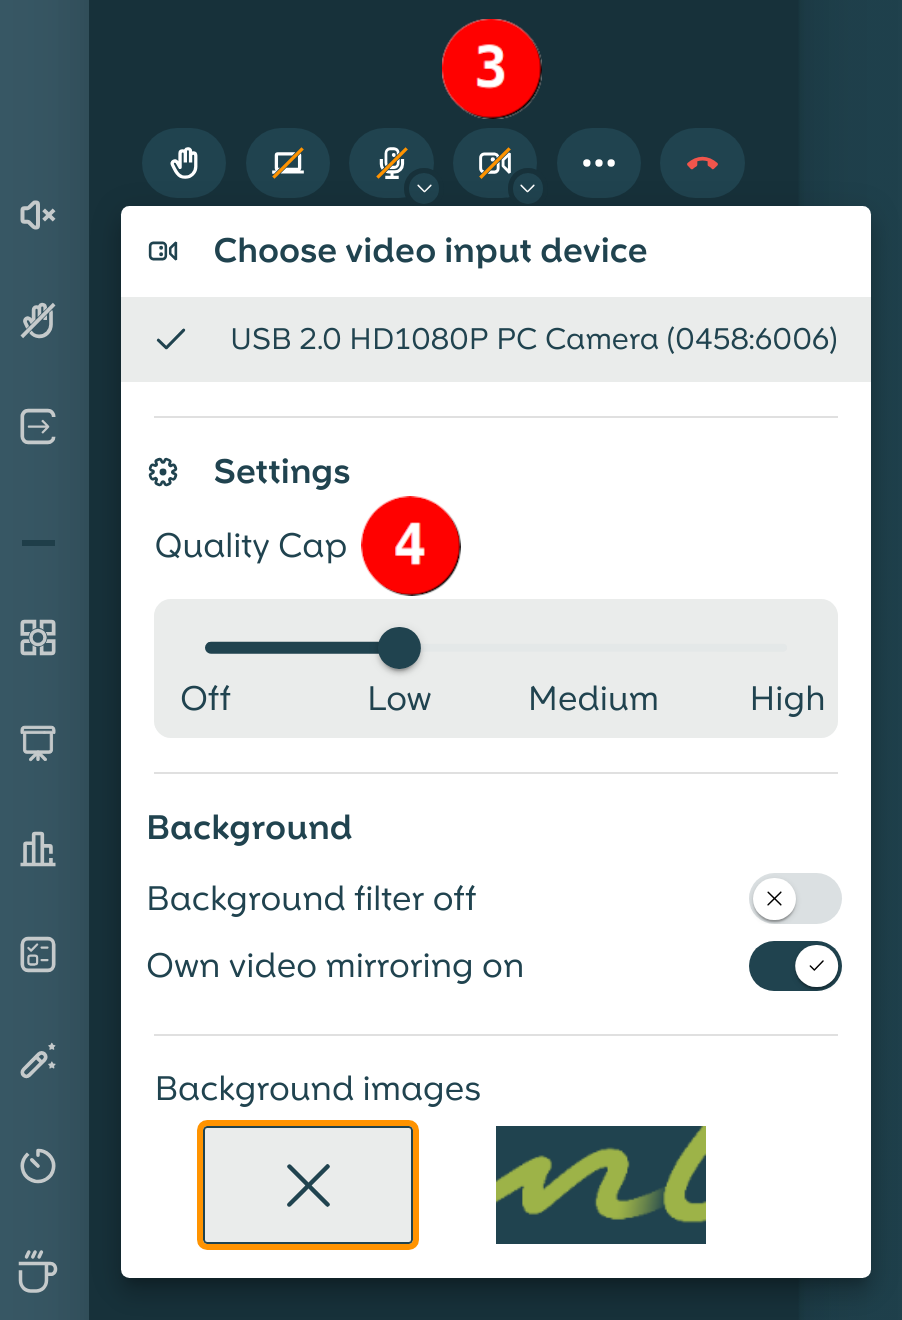Screen dimensions: 902x1320
Task: Expand the microphone options chevron
Action: 424,188
